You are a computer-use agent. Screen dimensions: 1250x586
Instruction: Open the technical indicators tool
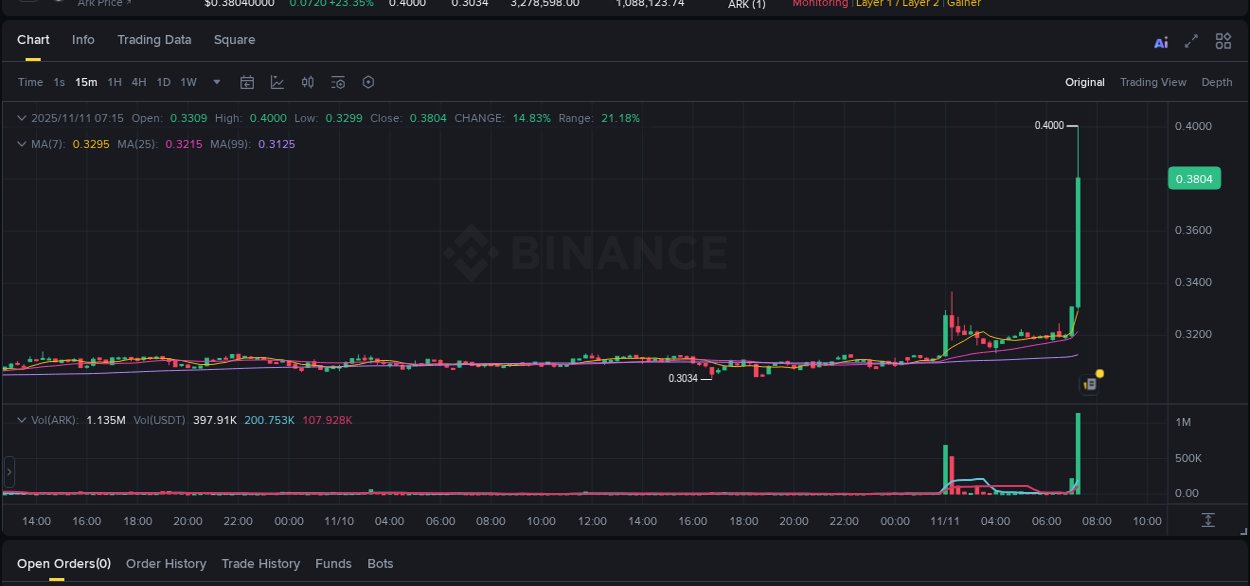point(277,82)
